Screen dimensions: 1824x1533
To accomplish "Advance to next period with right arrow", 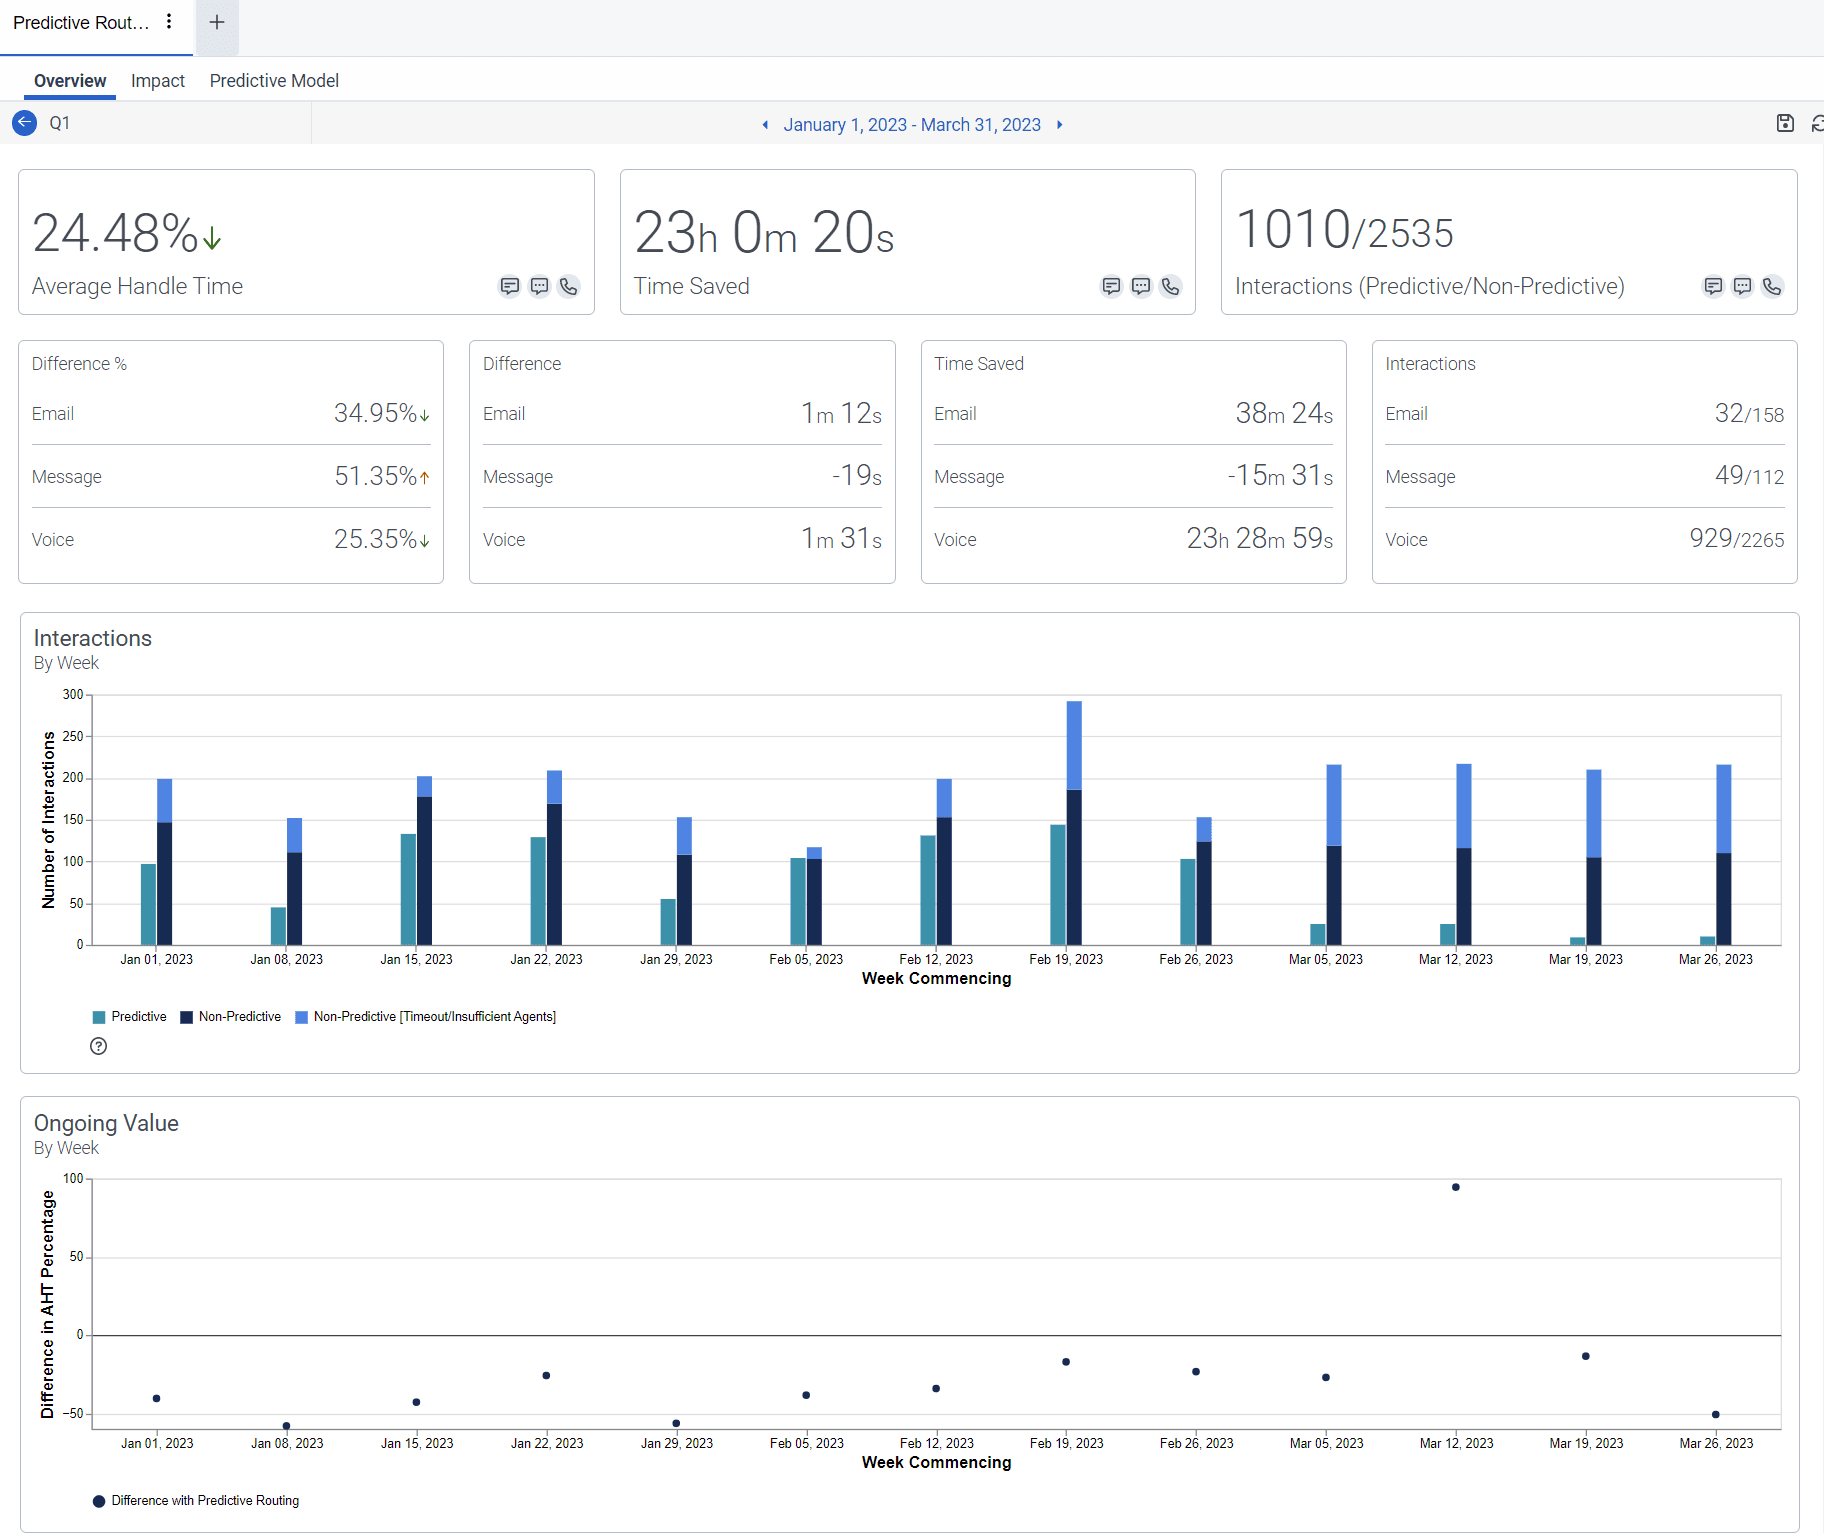I will point(1059,124).
